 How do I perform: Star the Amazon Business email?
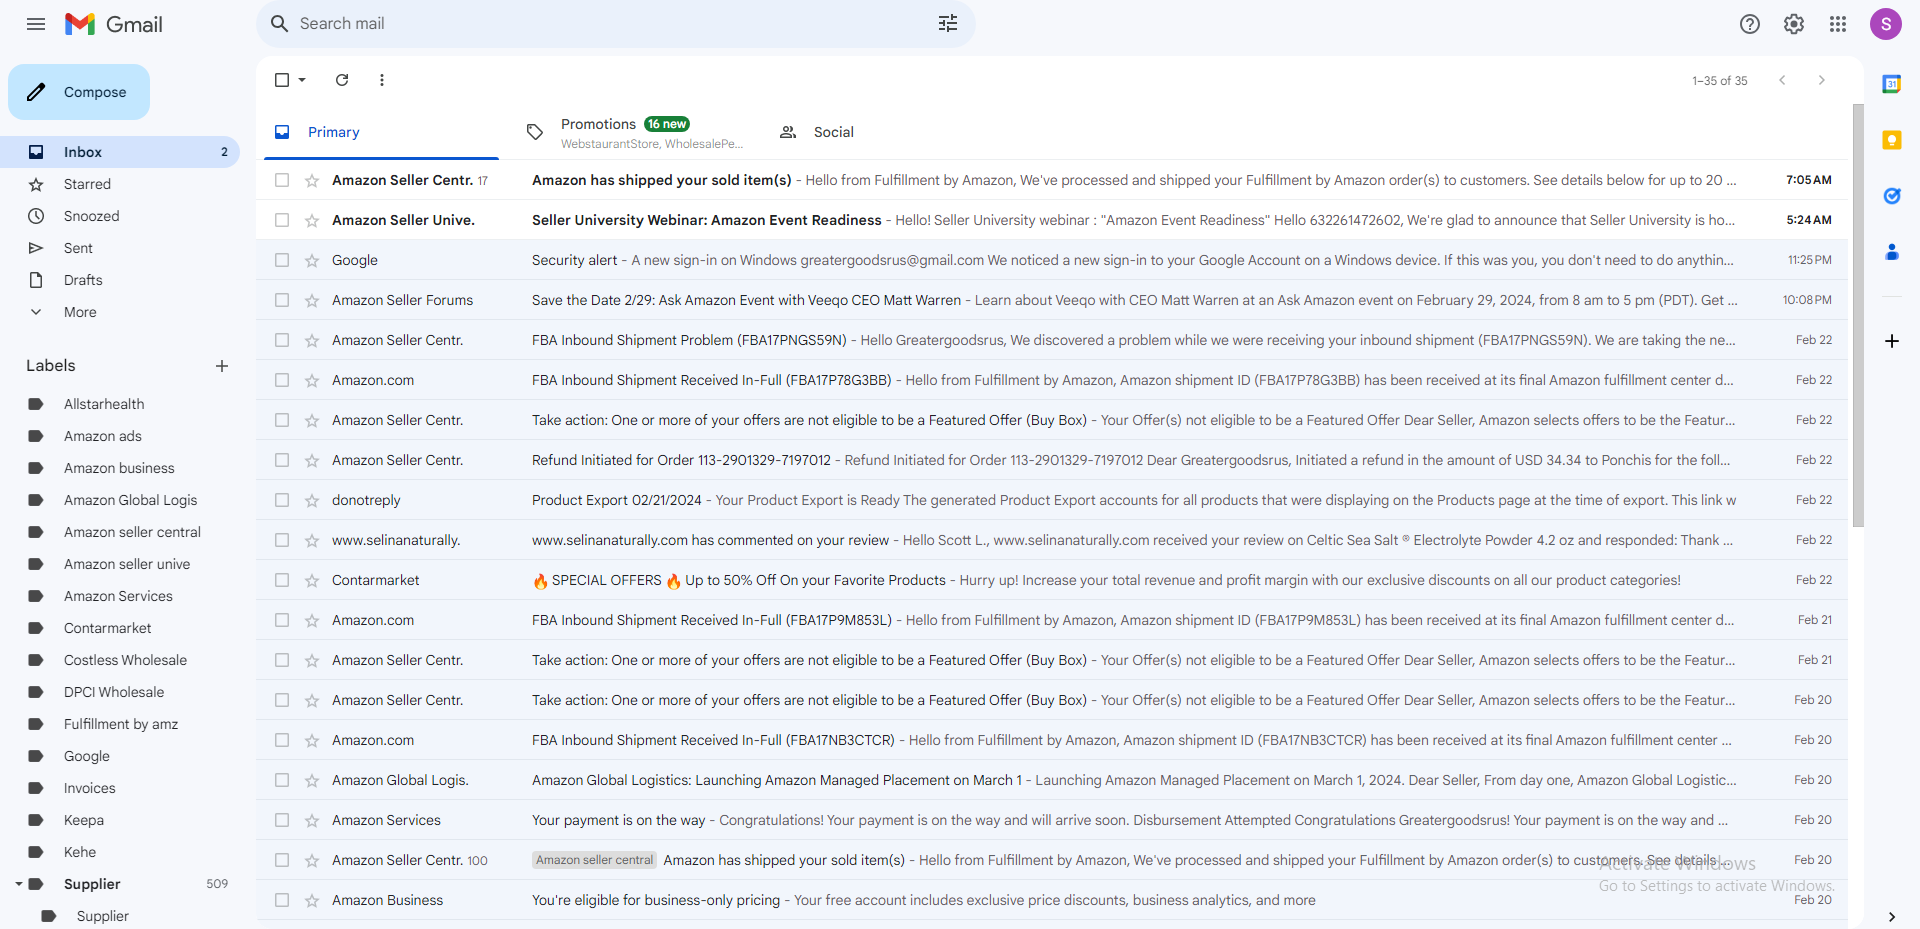pyautogui.click(x=312, y=900)
